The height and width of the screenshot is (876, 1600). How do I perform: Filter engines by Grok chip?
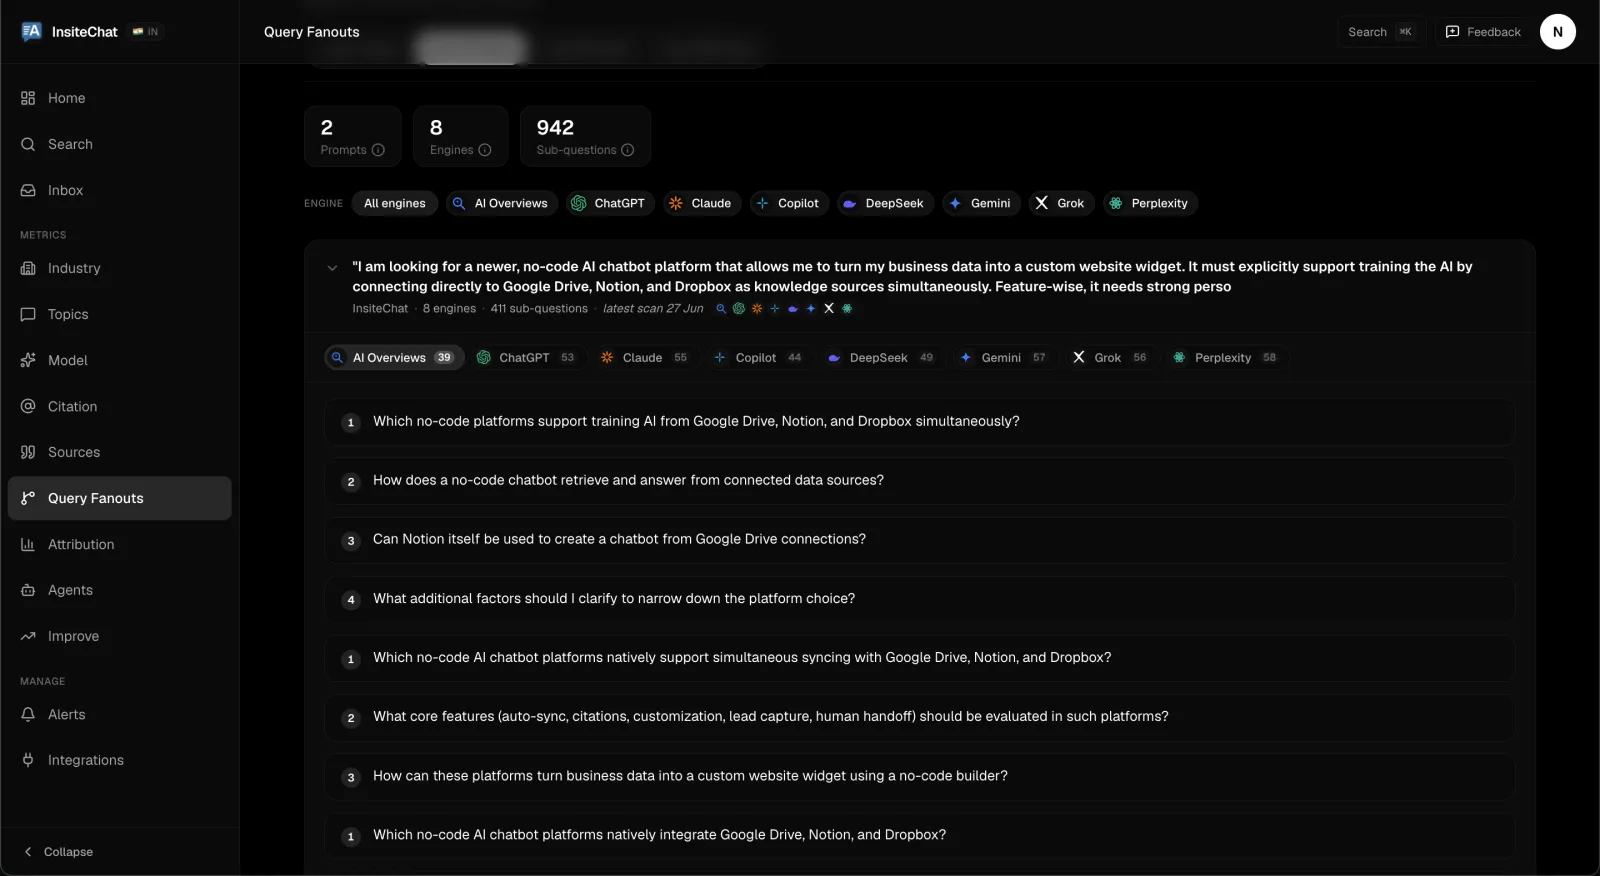[1061, 203]
